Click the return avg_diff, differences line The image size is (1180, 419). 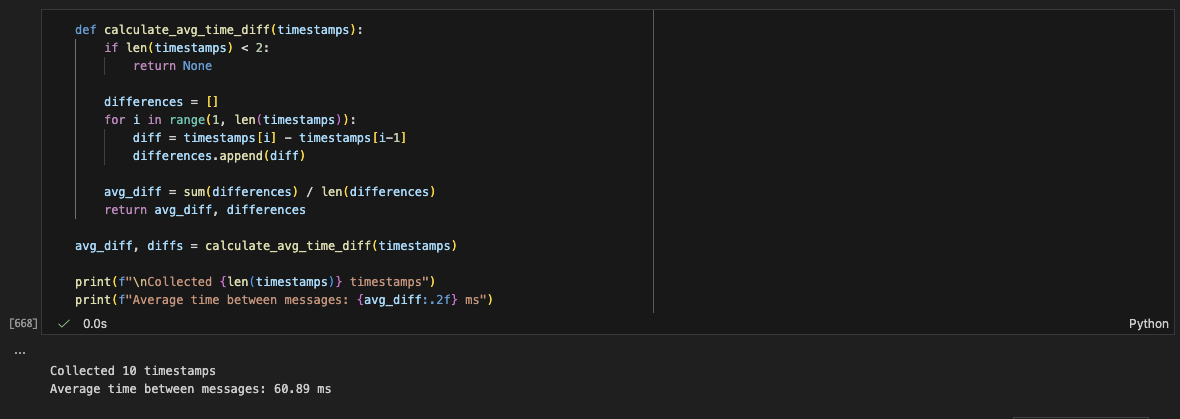205,210
